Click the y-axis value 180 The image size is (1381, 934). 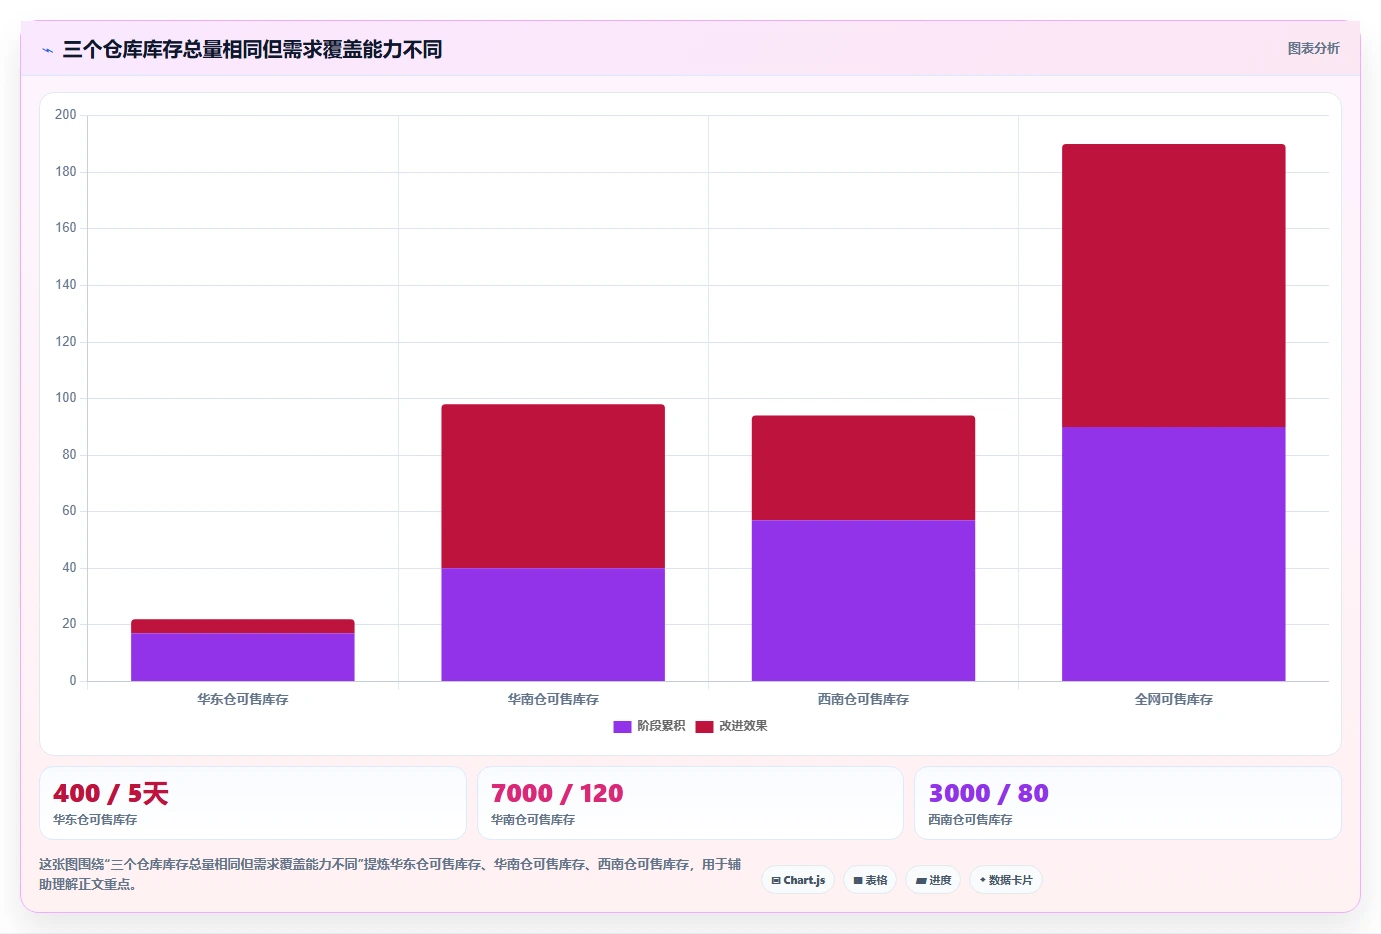click(x=66, y=172)
